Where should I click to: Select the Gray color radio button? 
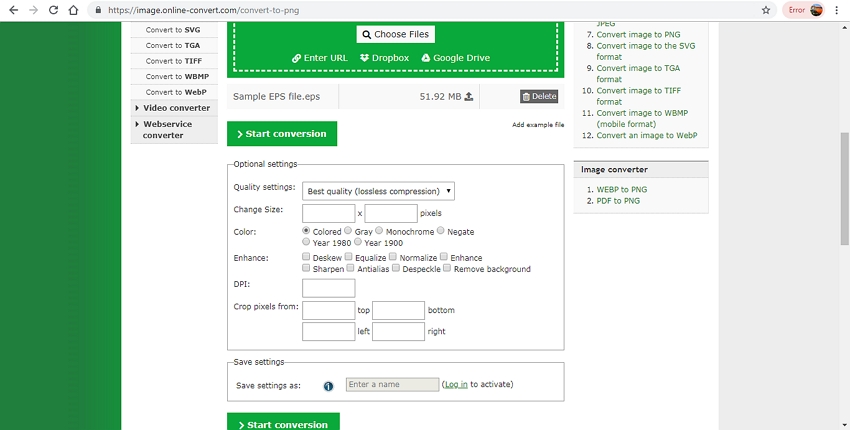click(x=348, y=231)
